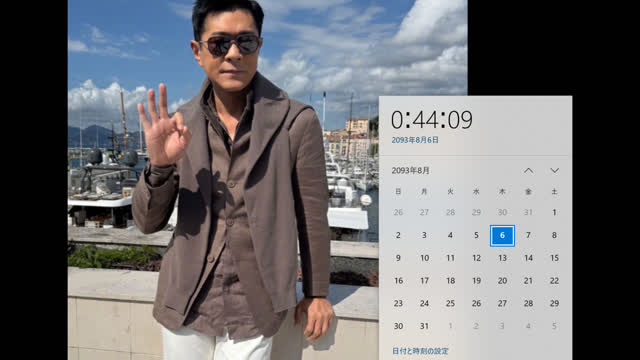Select grayed-out July 30 in first row

[x=502, y=212]
